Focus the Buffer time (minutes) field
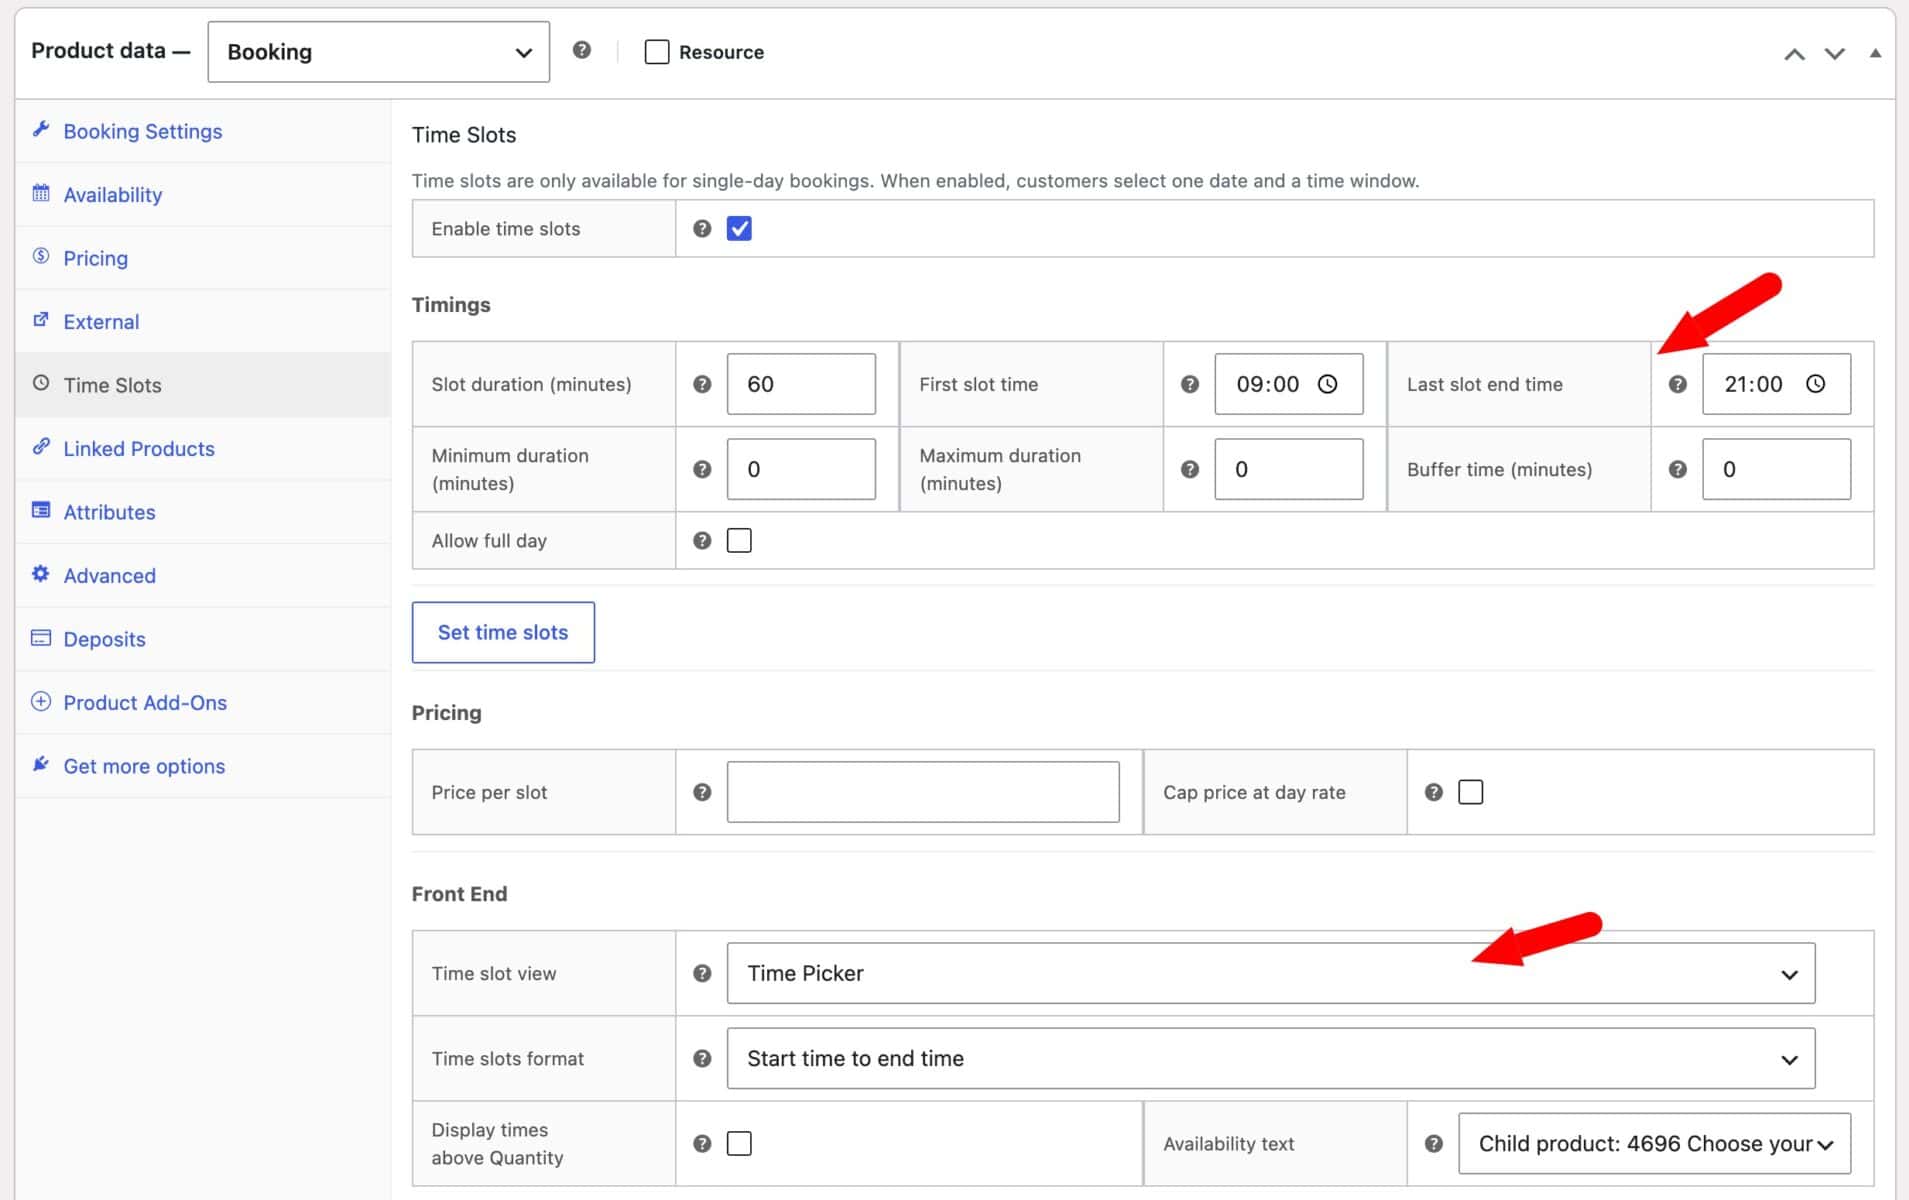The width and height of the screenshot is (1909, 1200). pyautogui.click(x=1777, y=469)
